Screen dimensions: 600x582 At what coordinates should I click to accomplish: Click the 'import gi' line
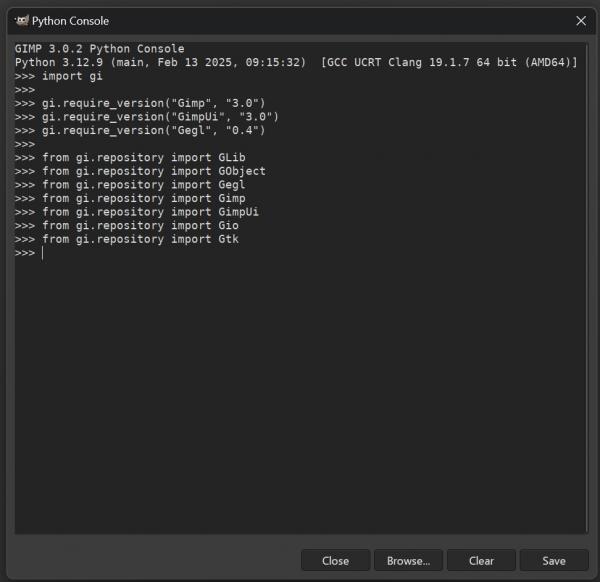point(59,76)
